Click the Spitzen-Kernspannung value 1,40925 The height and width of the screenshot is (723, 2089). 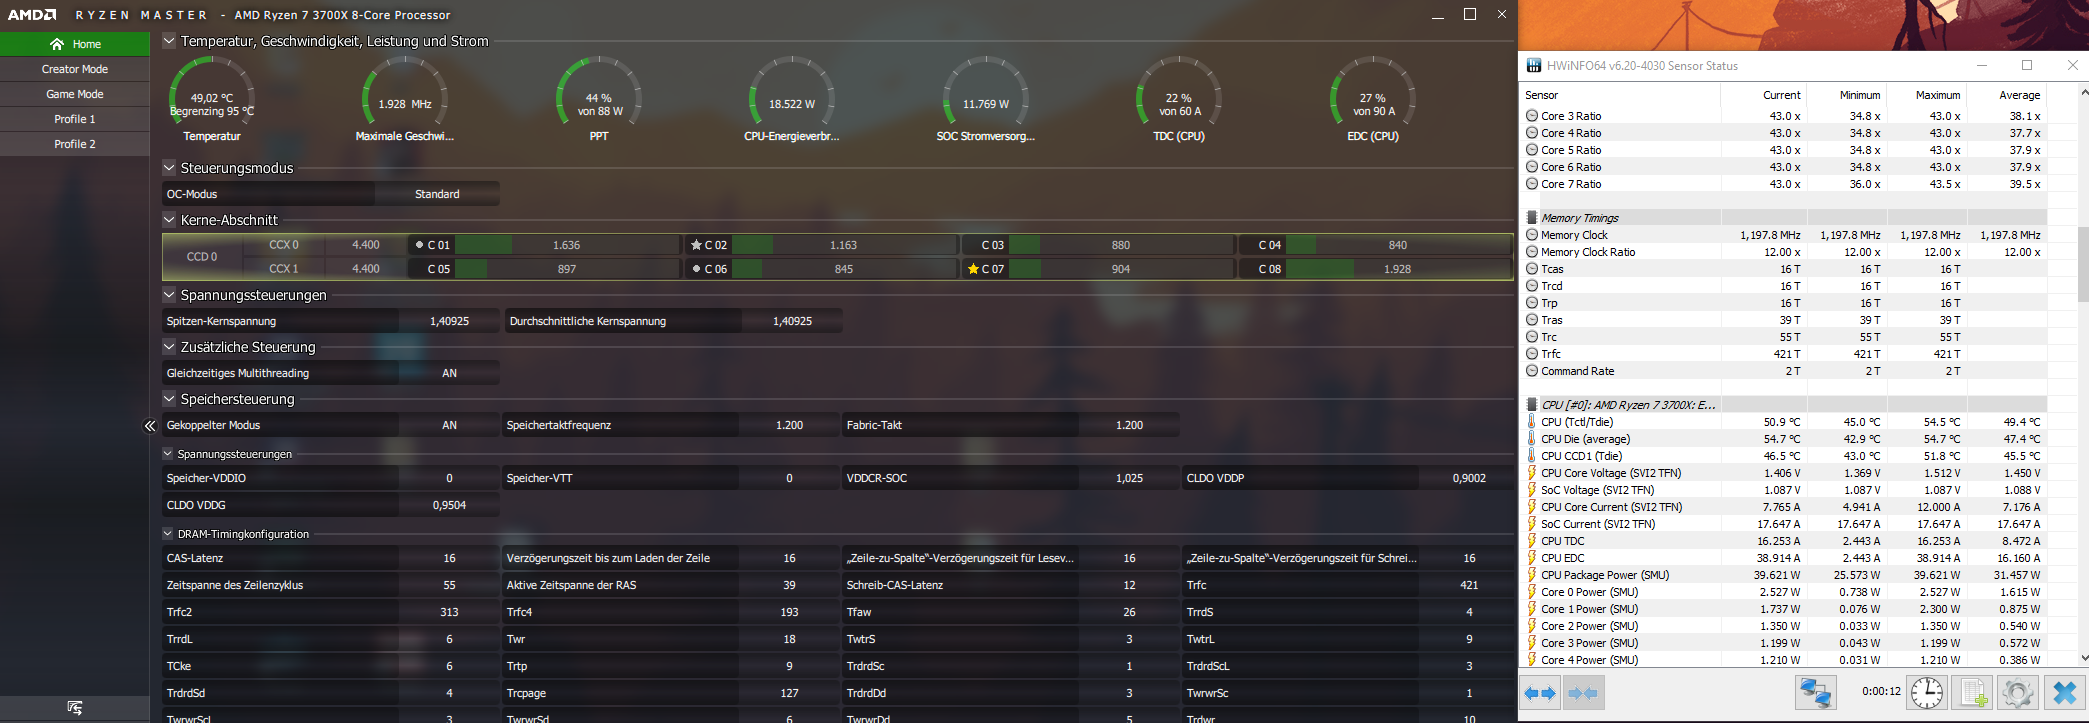[x=449, y=321]
